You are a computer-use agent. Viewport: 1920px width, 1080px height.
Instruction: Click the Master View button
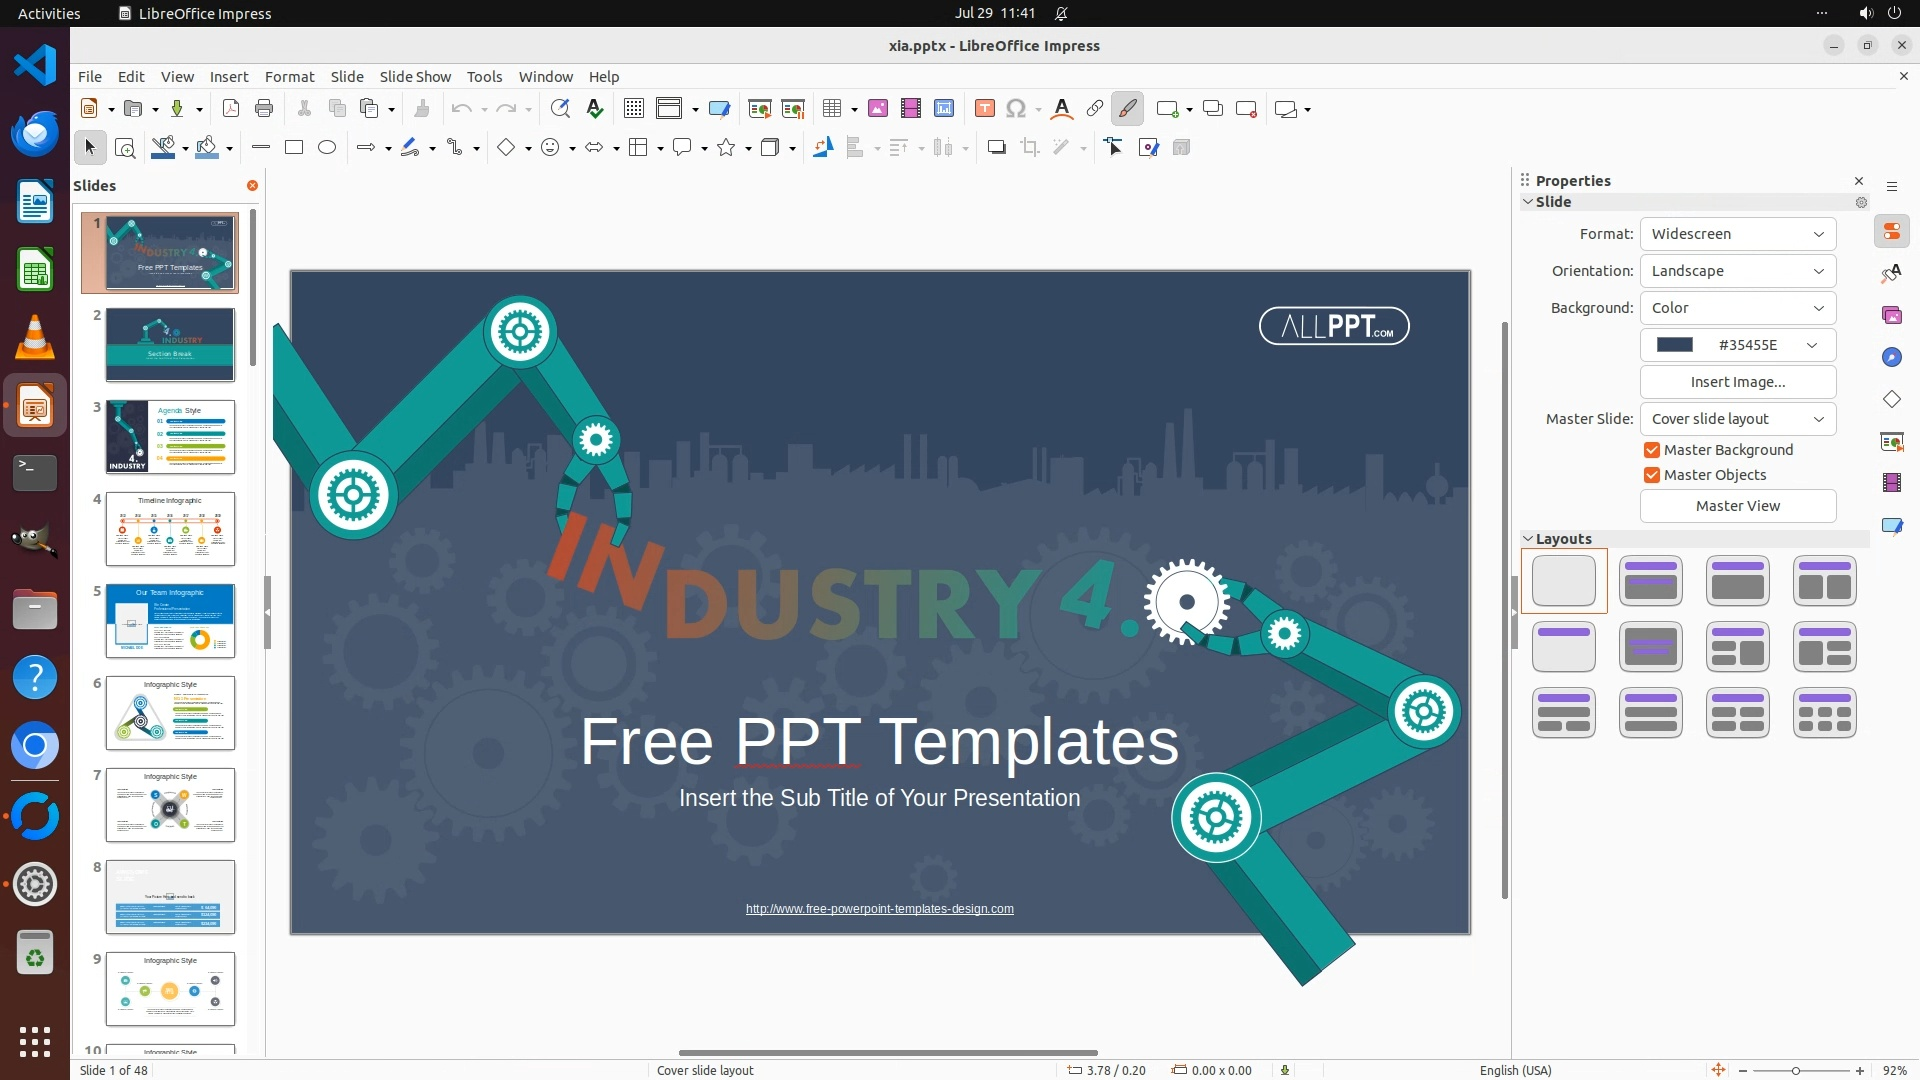click(x=1737, y=506)
